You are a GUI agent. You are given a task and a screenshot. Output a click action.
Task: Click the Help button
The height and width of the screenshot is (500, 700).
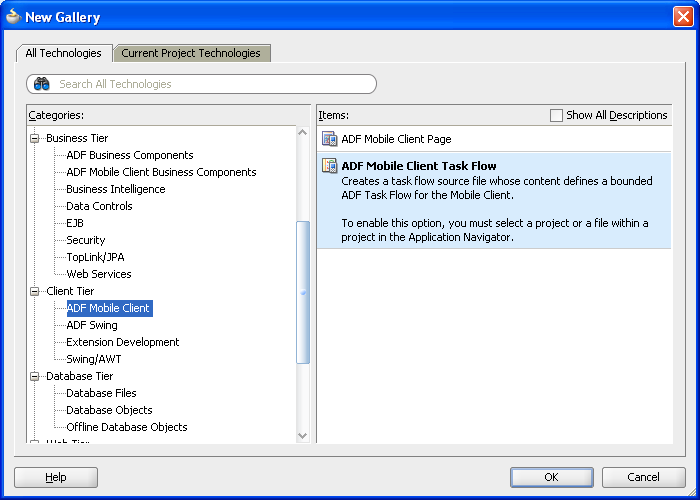click(56, 477)
